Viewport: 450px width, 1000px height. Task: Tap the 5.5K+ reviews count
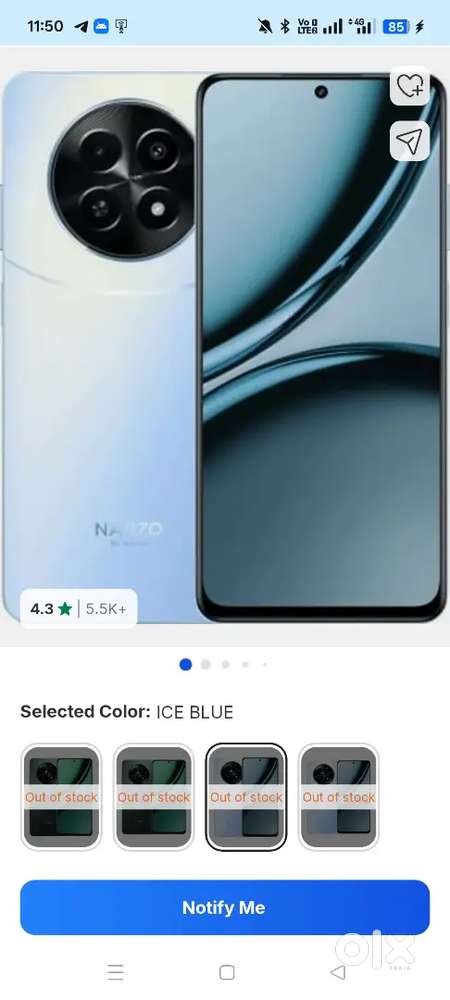point(106,609)
